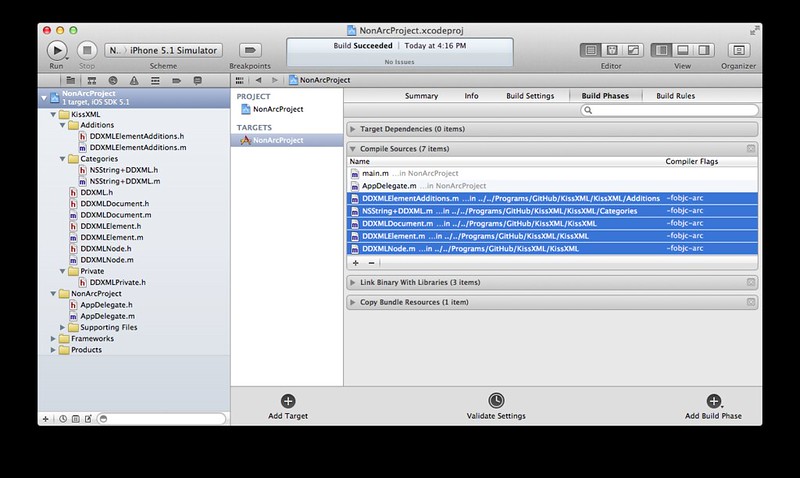800x478 pixels.
Task: Show the Breakpoint navigator
Action: coord(177,81)
